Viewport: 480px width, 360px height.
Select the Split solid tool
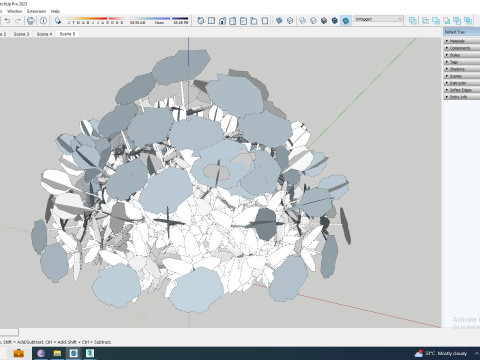[x=468, y=21]
